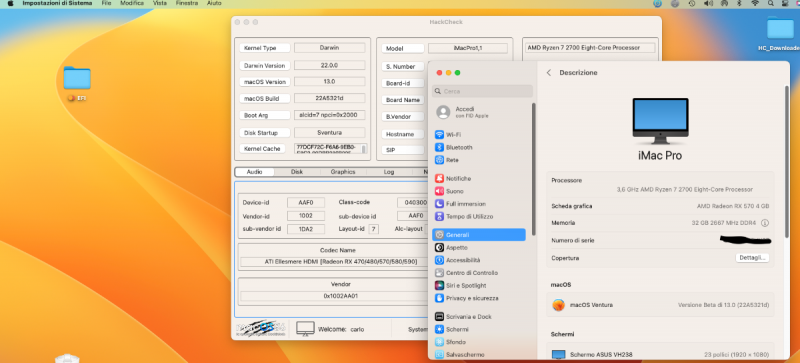This screenshot has height=363, width=800.
Task: Select the Generali sidebar item
Action: [479, 235]
